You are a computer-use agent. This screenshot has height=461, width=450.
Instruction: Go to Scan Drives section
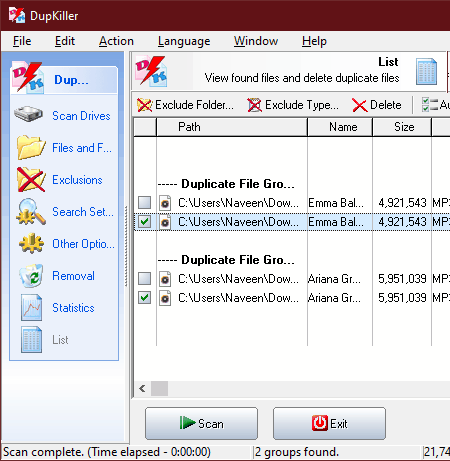pyautogui.click(x=81, y=116)
